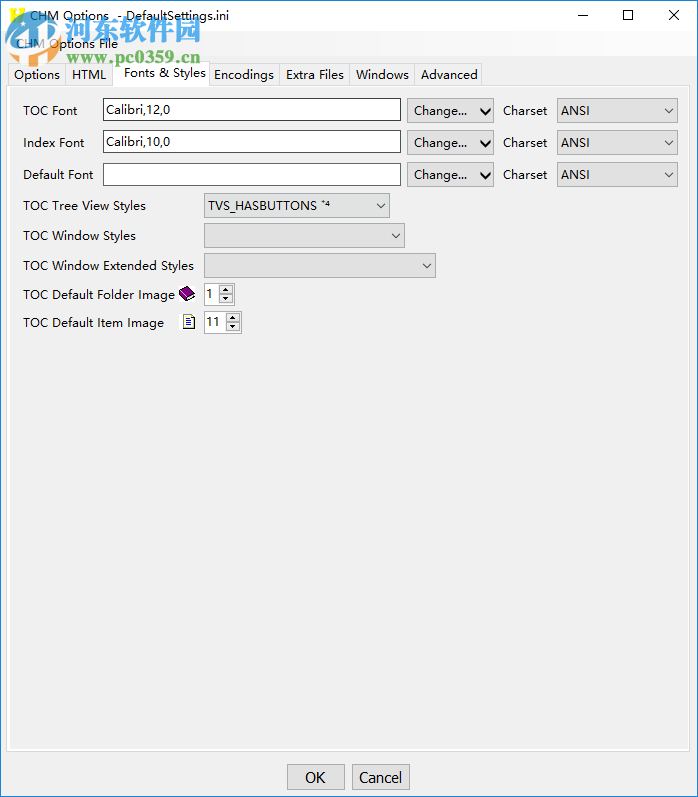Click the empty Default Font field
The width and height of the screenshot is (698, 797).
pyautogui.click(x=252, y=174)
